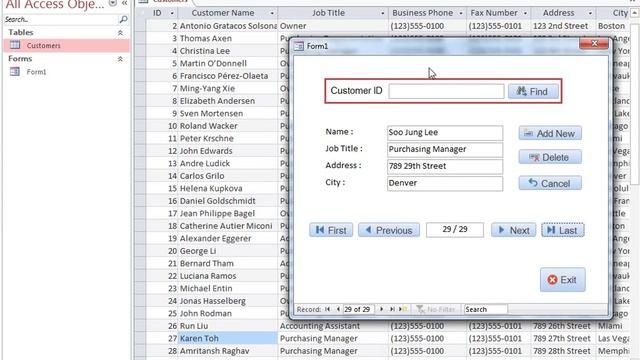Select the Roland Wacker cell
Screen dimensions: 640x360
coord(228,126)
